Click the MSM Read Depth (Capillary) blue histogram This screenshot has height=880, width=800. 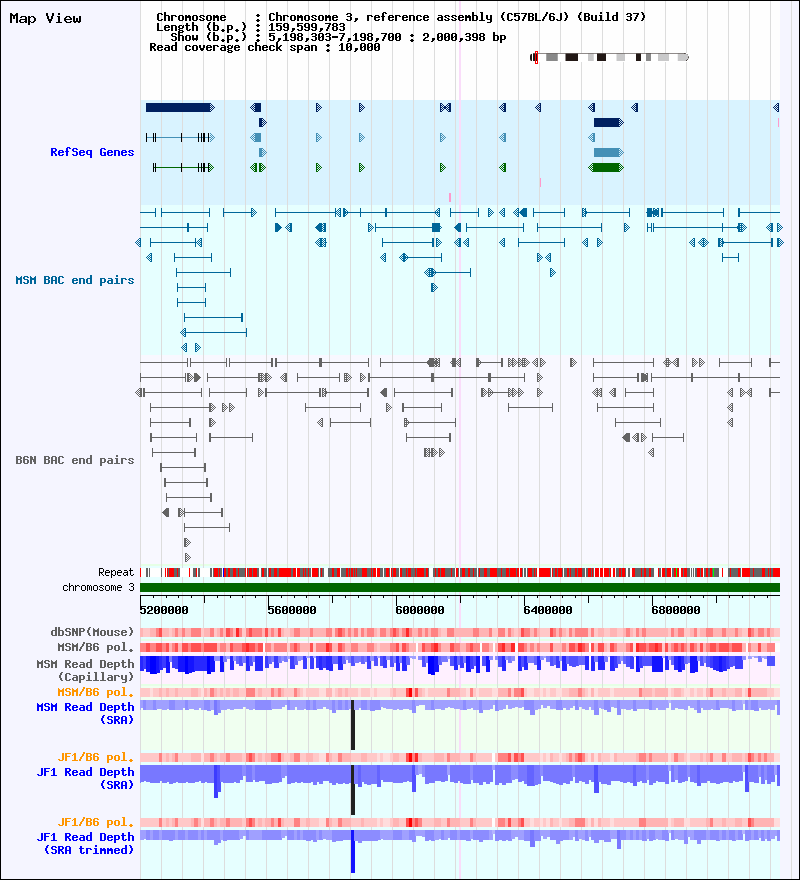[458, 665]
